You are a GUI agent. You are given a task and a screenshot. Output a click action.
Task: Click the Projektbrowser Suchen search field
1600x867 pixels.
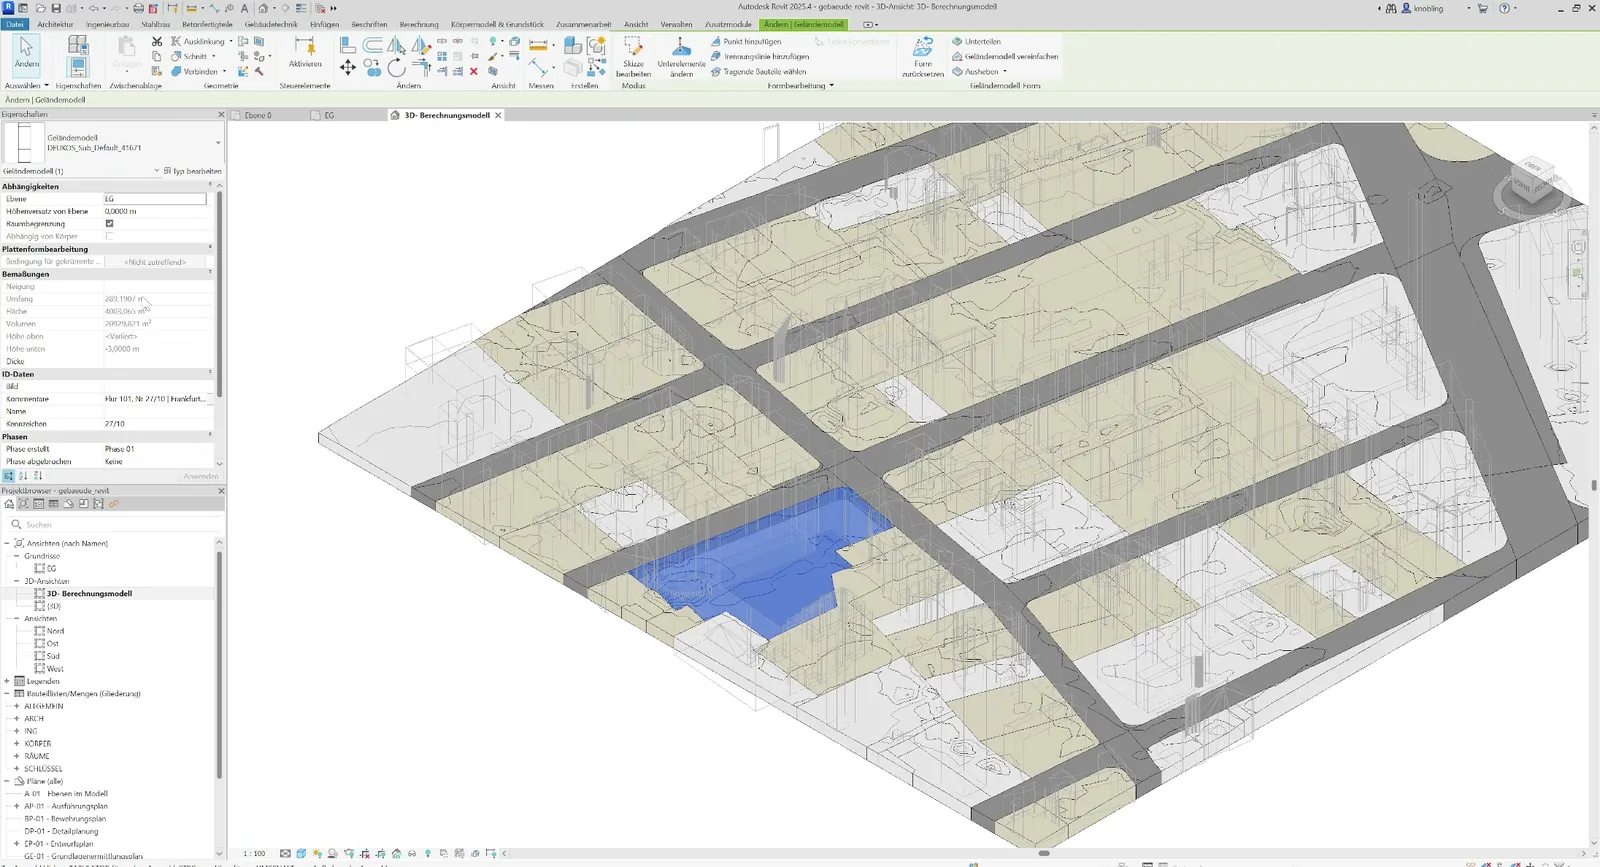click(x=113, y=524)
